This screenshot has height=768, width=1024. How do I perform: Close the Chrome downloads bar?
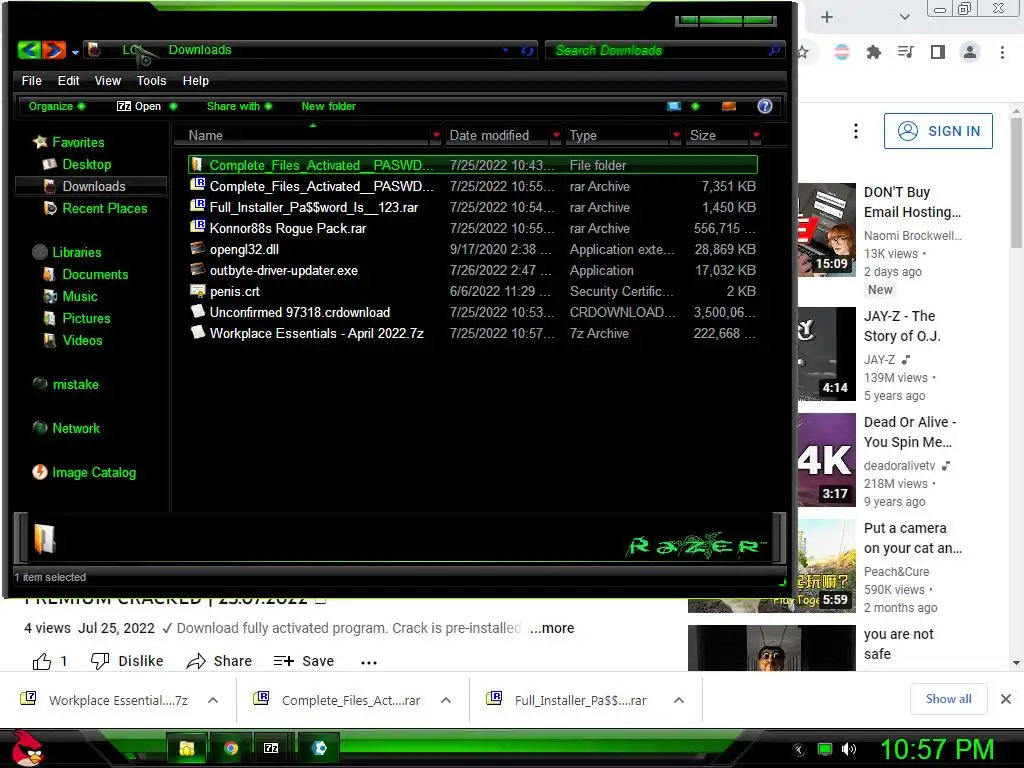(x=1006, y=699)
